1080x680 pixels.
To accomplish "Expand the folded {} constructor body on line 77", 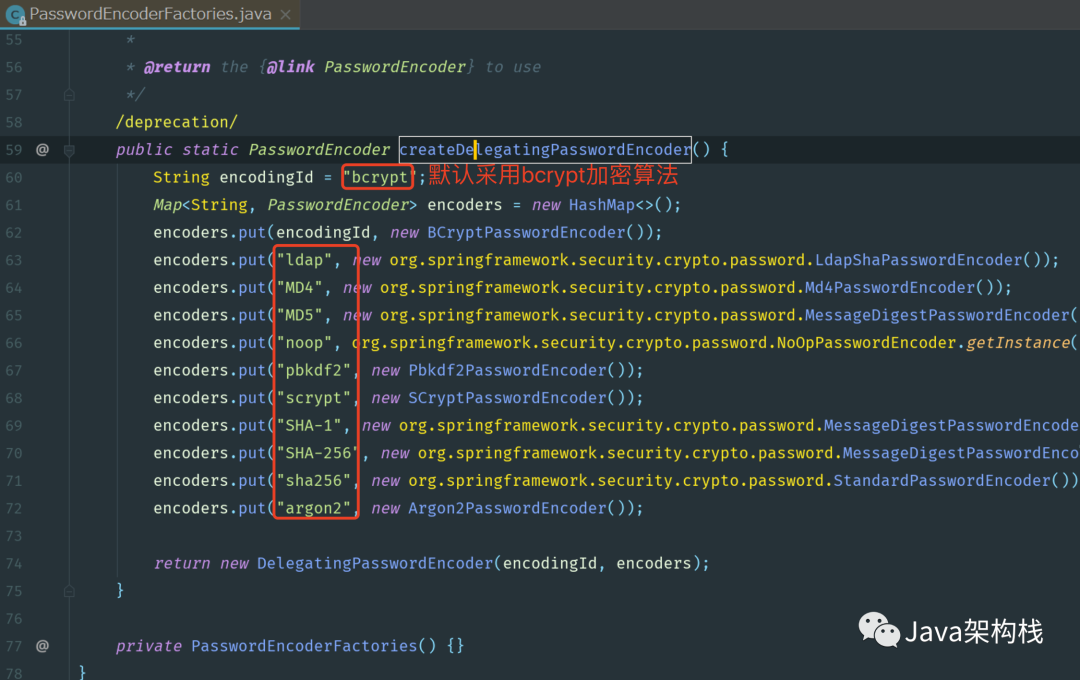I will pos(455,646).
